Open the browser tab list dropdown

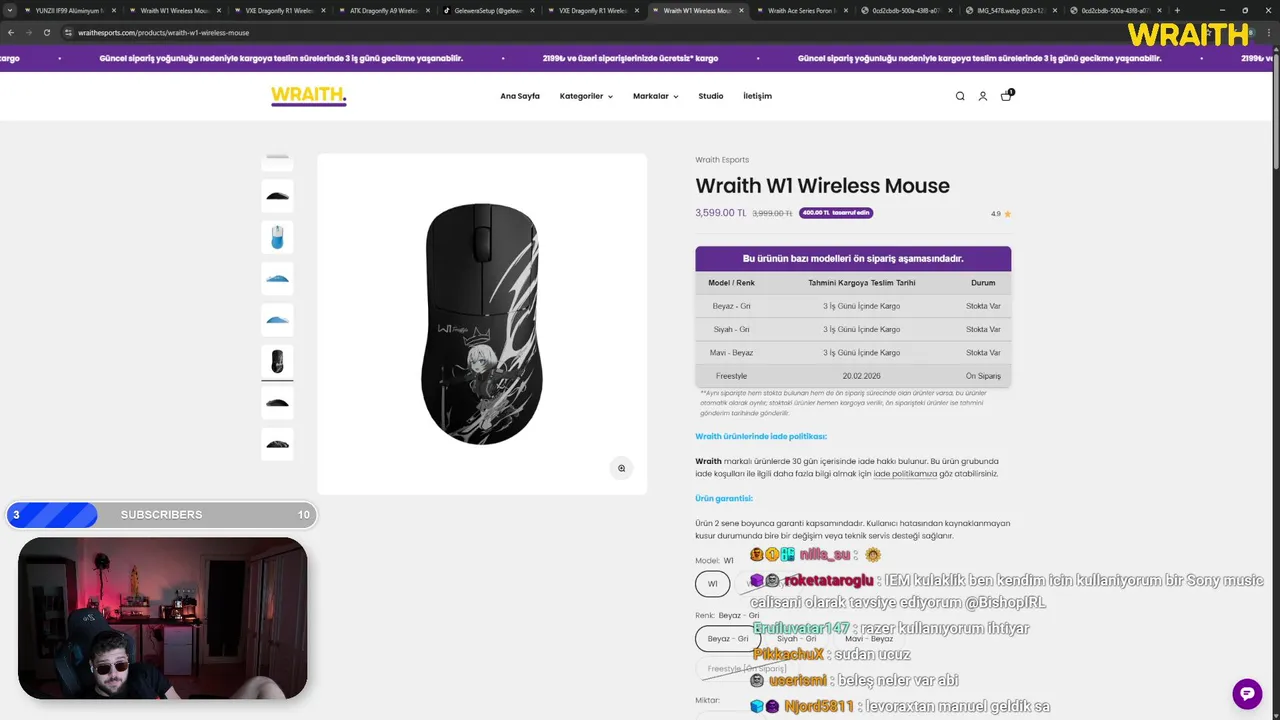10,10
